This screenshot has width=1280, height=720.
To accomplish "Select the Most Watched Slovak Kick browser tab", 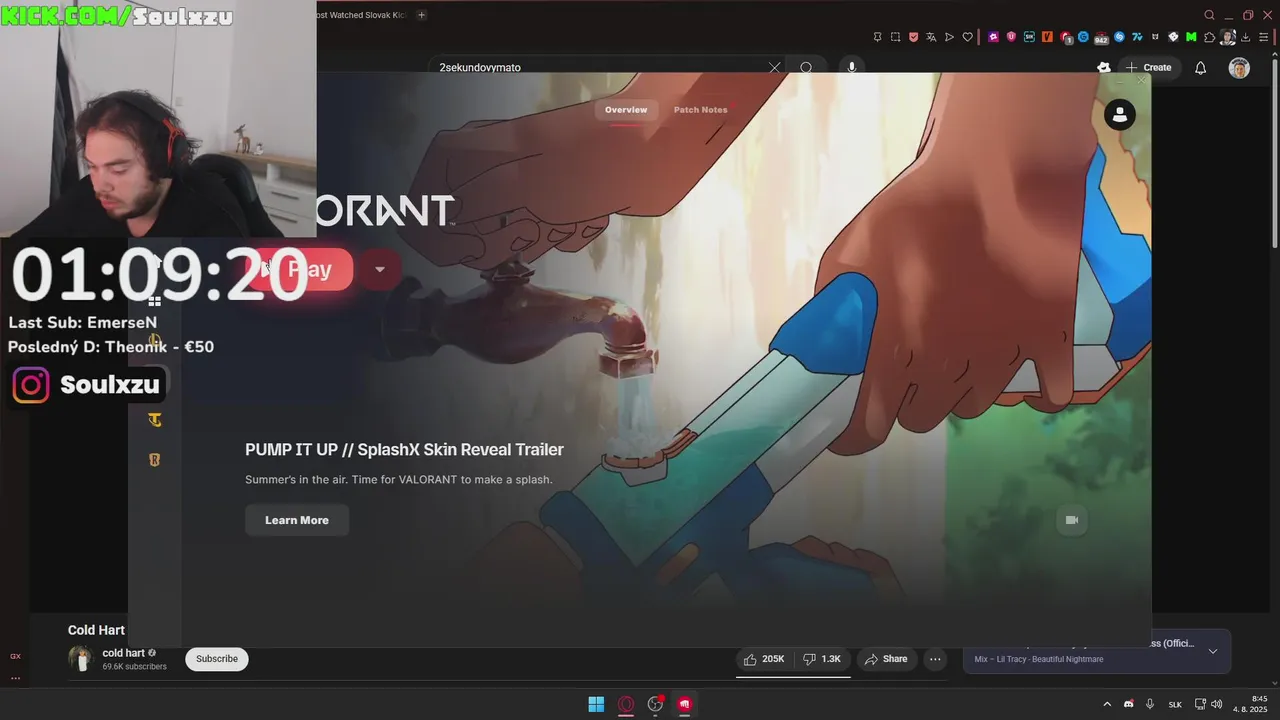I will pos(361,15).
